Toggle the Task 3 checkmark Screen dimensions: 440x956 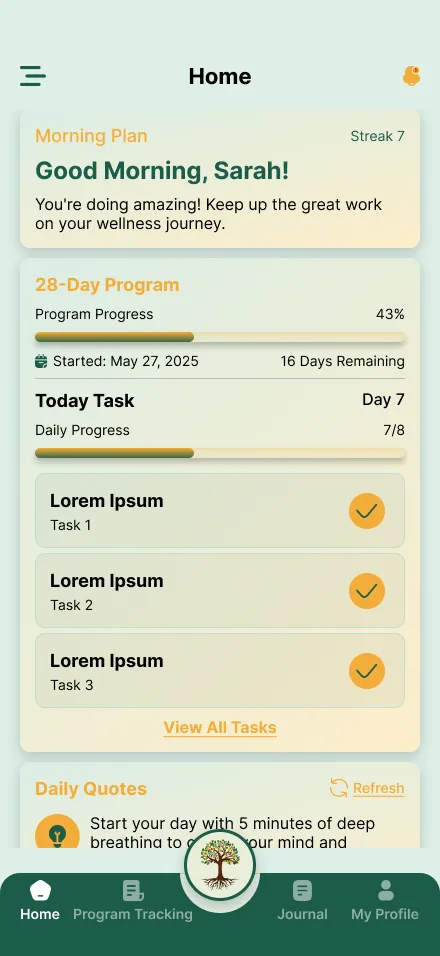tap(367, 671)
